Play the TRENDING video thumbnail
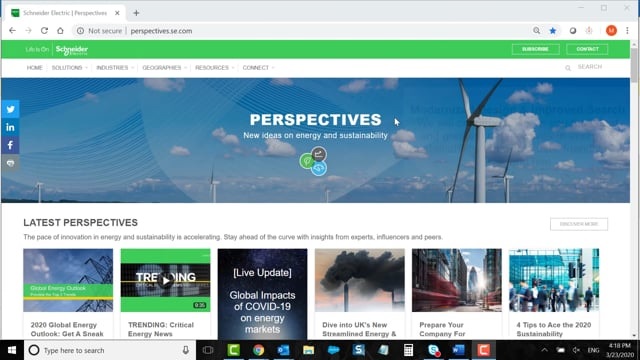Image resolution: width=640 pixels, height=360 pixels. [165, 280]
